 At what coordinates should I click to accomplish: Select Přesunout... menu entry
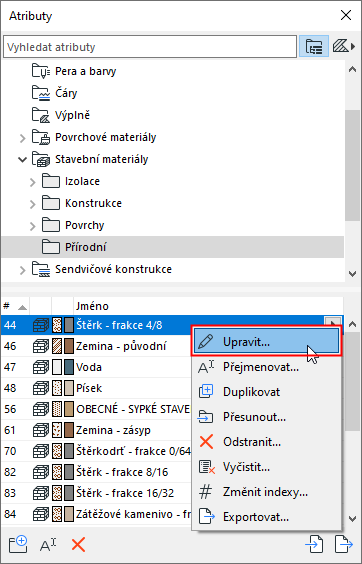(x=266, y=417)
